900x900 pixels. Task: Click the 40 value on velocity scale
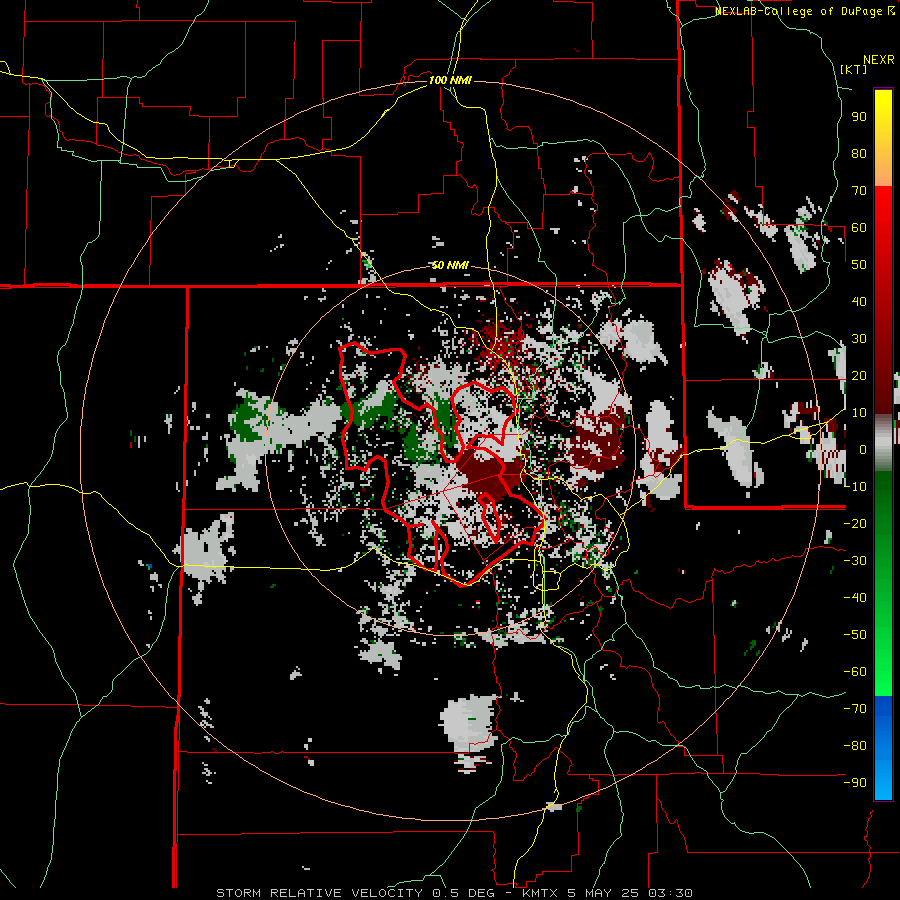[x=859, y=302]
